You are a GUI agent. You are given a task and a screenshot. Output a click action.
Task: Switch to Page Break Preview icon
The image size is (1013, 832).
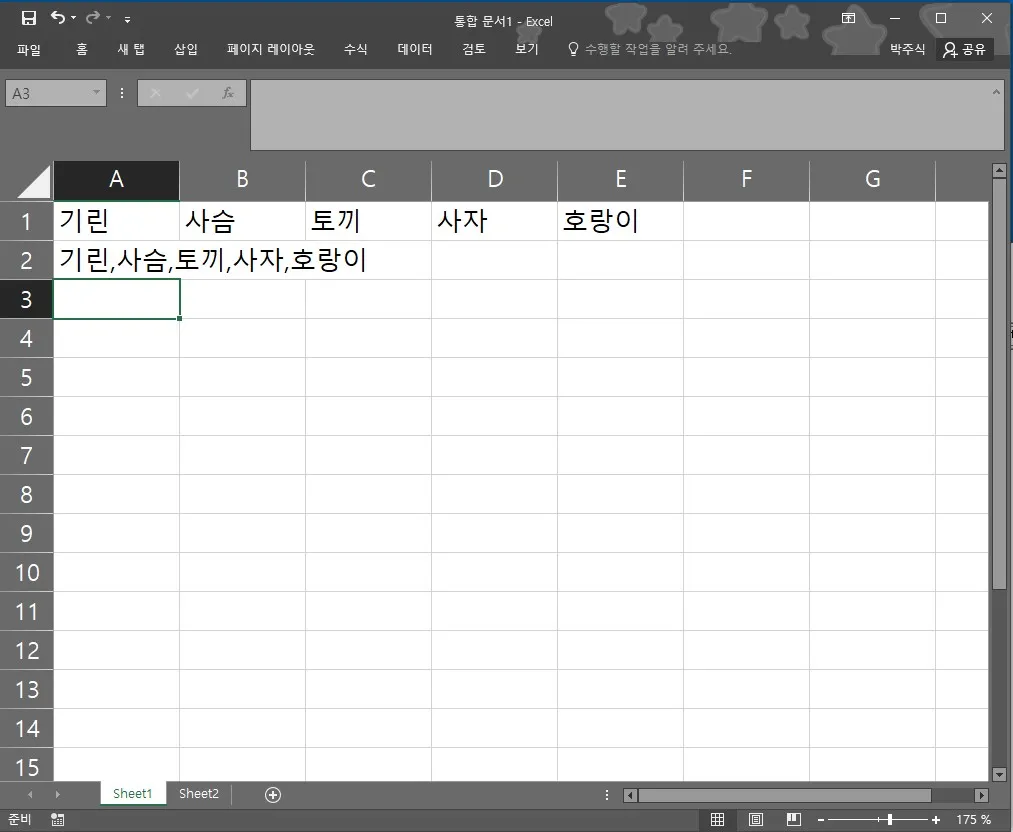pos(793,820)
